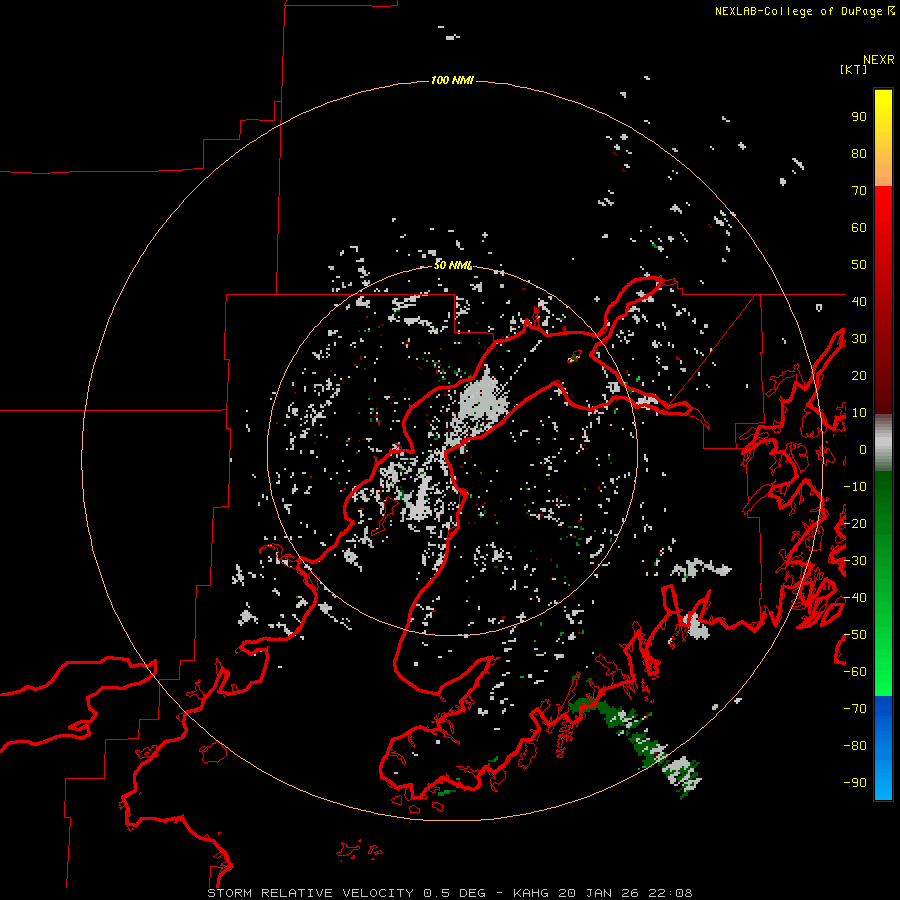Click the 20 value on velocity scale
The width and height of the screenshot is (900, 900).
859,375
